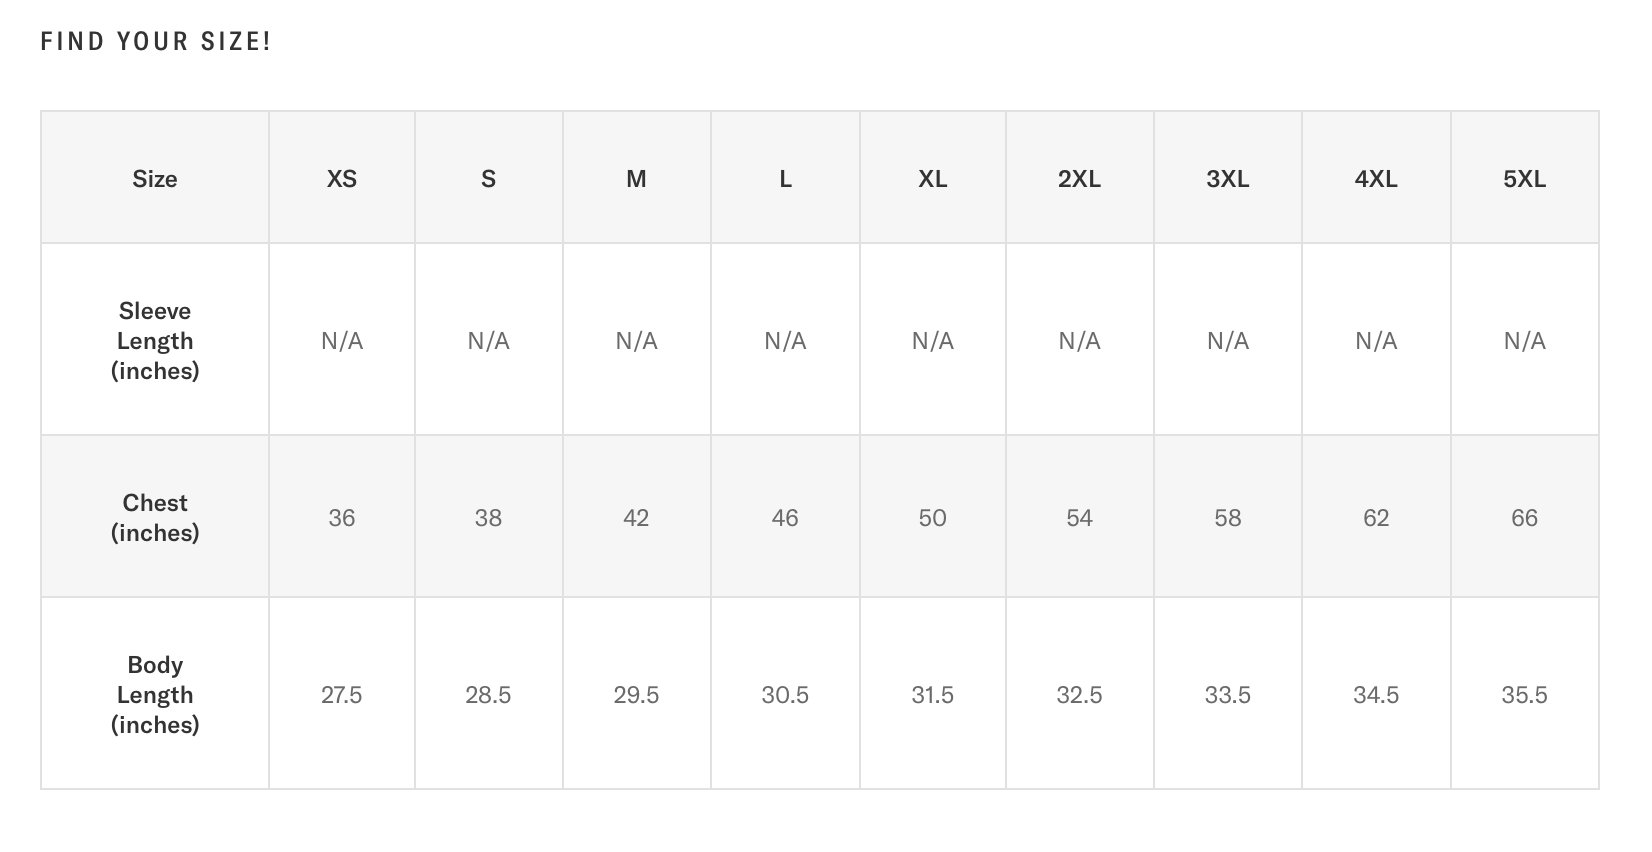Click the body length 33.5 cell

click(x=1227, y=694)
